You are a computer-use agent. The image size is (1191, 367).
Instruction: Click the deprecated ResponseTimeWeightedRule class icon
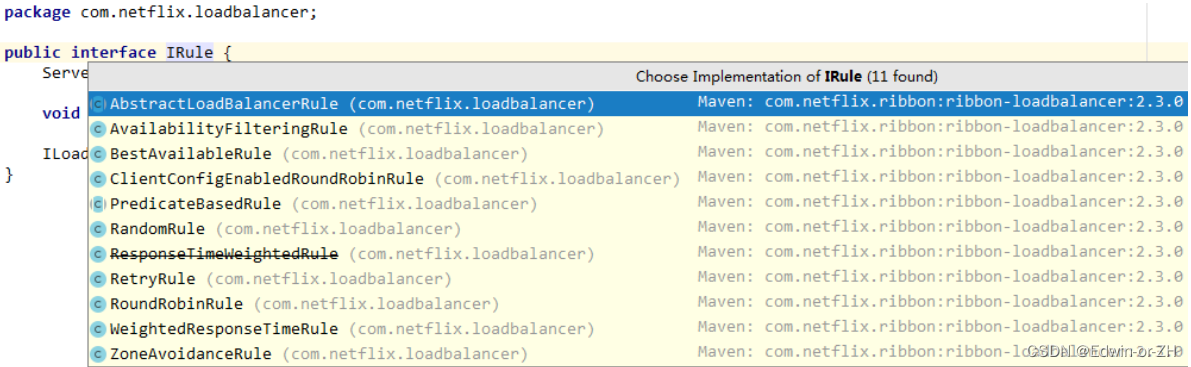coord(97,254)
